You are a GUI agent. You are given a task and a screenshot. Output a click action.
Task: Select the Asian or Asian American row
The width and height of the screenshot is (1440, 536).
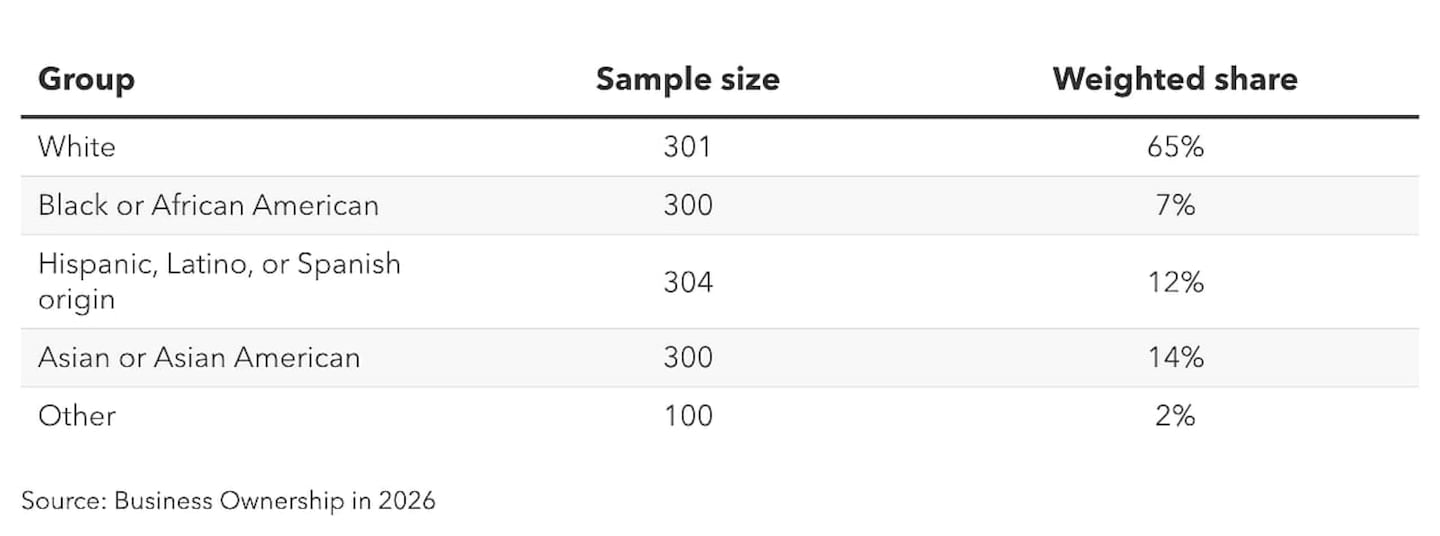[720, 358]
